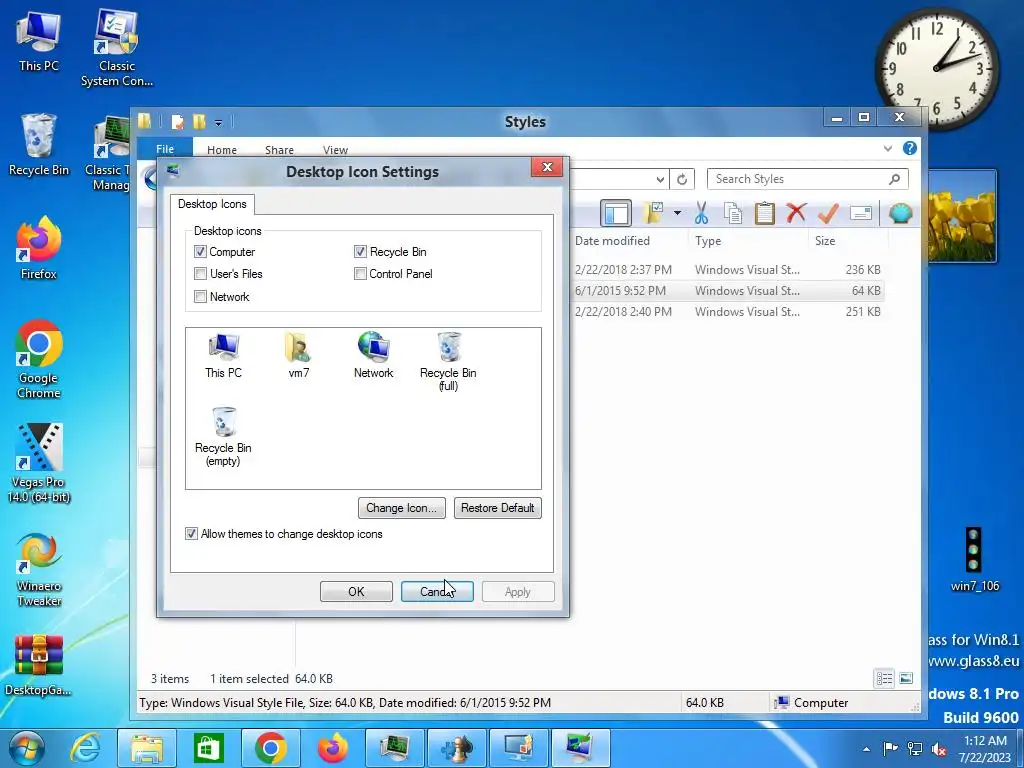Click the orange checkmark Properties toolbar icon
Image resolution: width=1024 pixels, height=768 pixels.
828,213
